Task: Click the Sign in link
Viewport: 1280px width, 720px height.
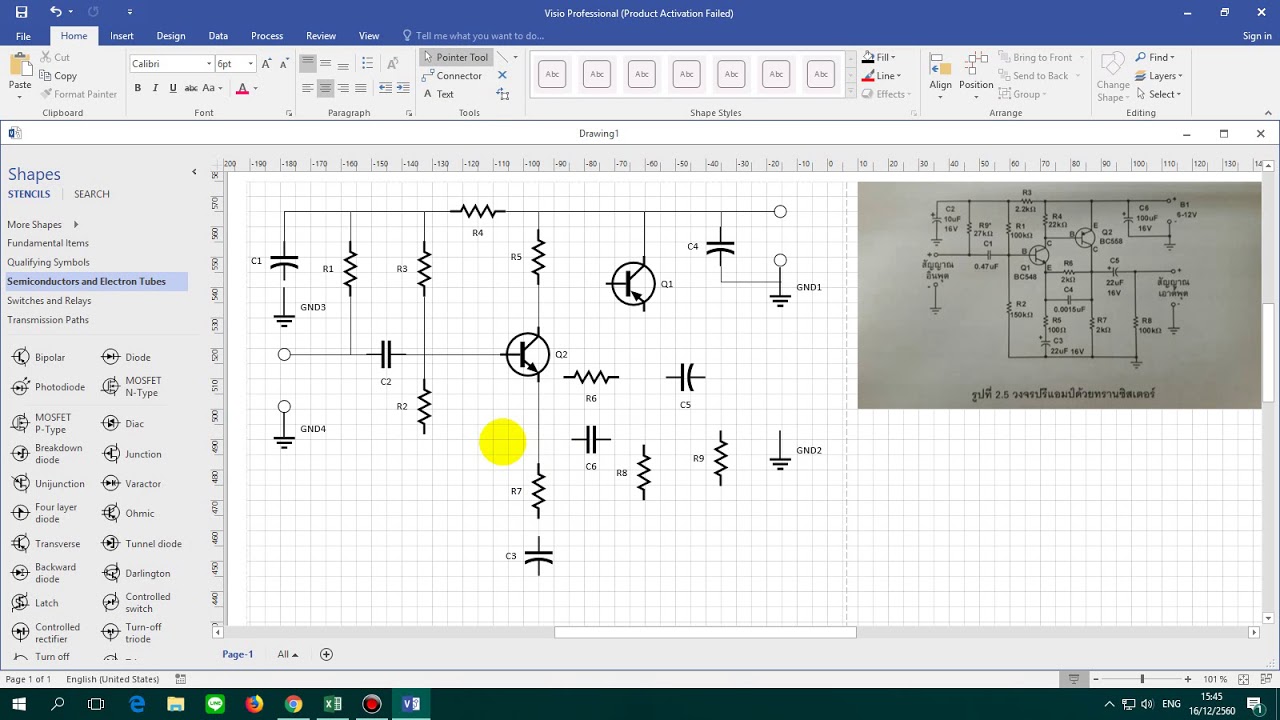Action: (1257, 36)
